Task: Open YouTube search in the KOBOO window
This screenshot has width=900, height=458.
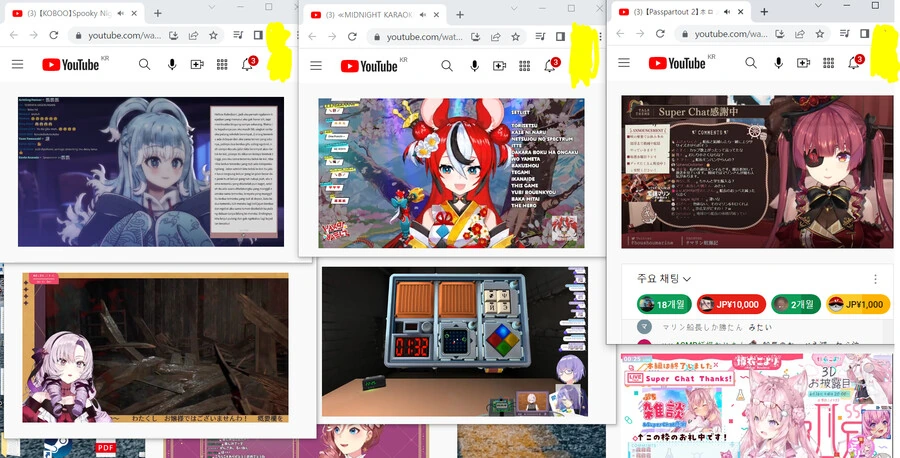Action: [x=144, y=65]
